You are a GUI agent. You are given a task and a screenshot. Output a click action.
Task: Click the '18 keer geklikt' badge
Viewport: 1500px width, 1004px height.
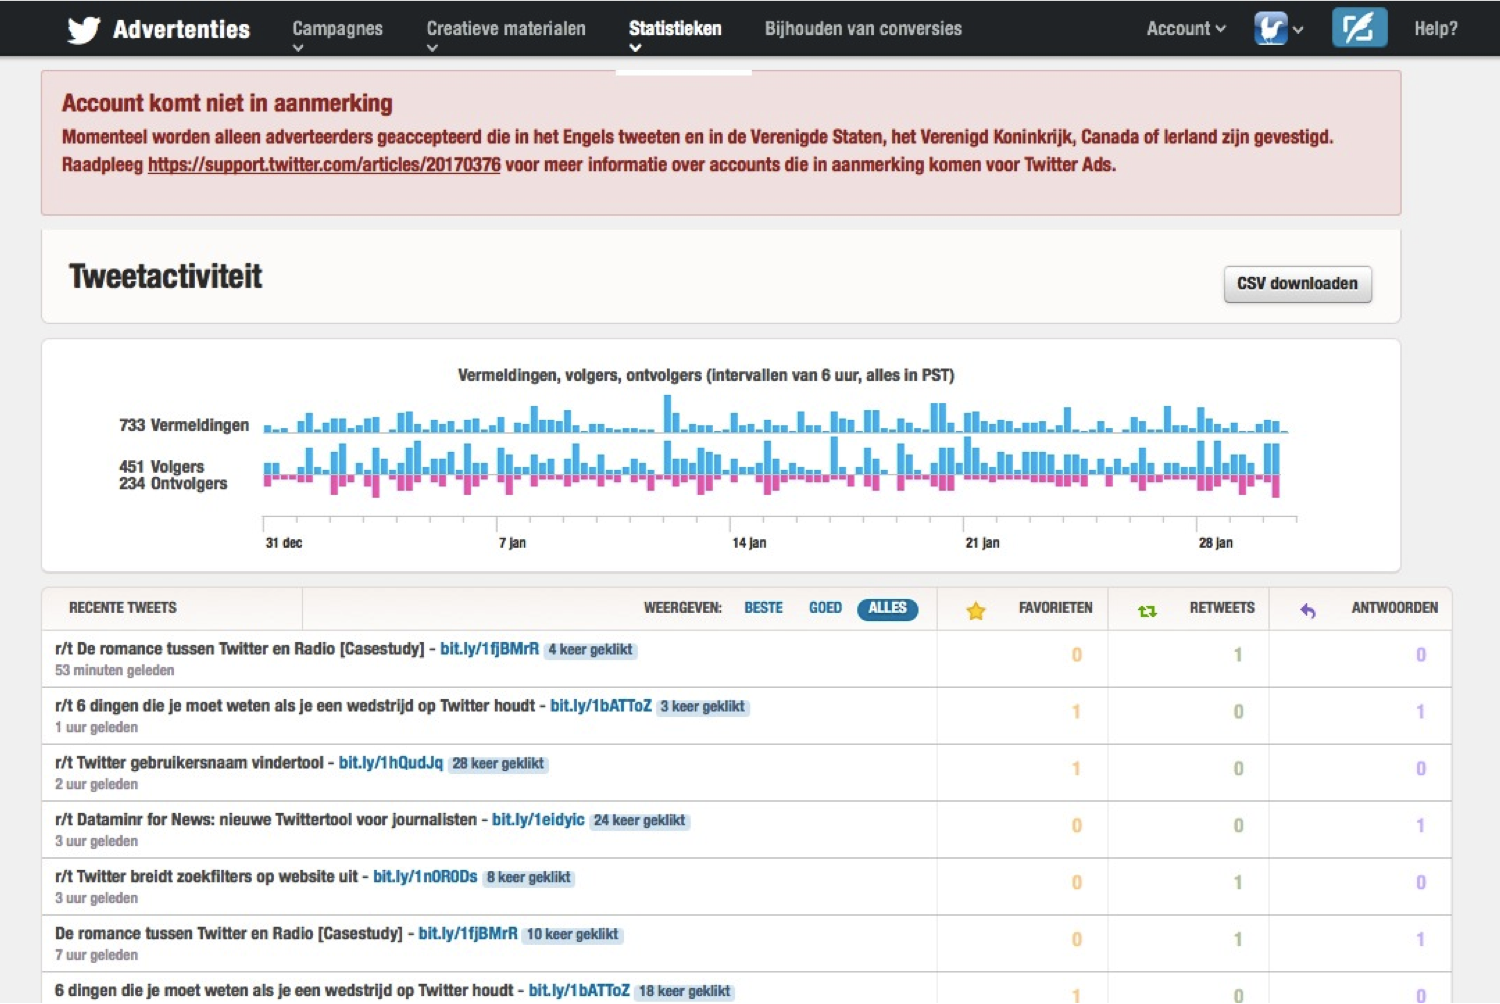684,992
